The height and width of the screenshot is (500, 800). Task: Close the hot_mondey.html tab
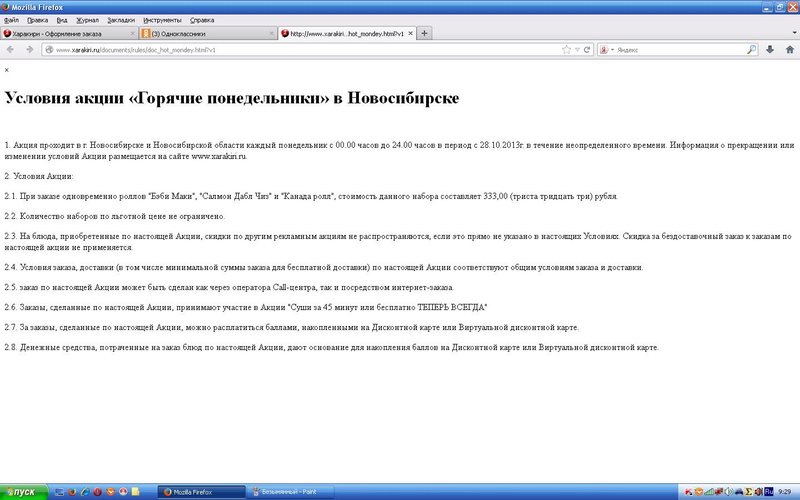click(410, 33)
